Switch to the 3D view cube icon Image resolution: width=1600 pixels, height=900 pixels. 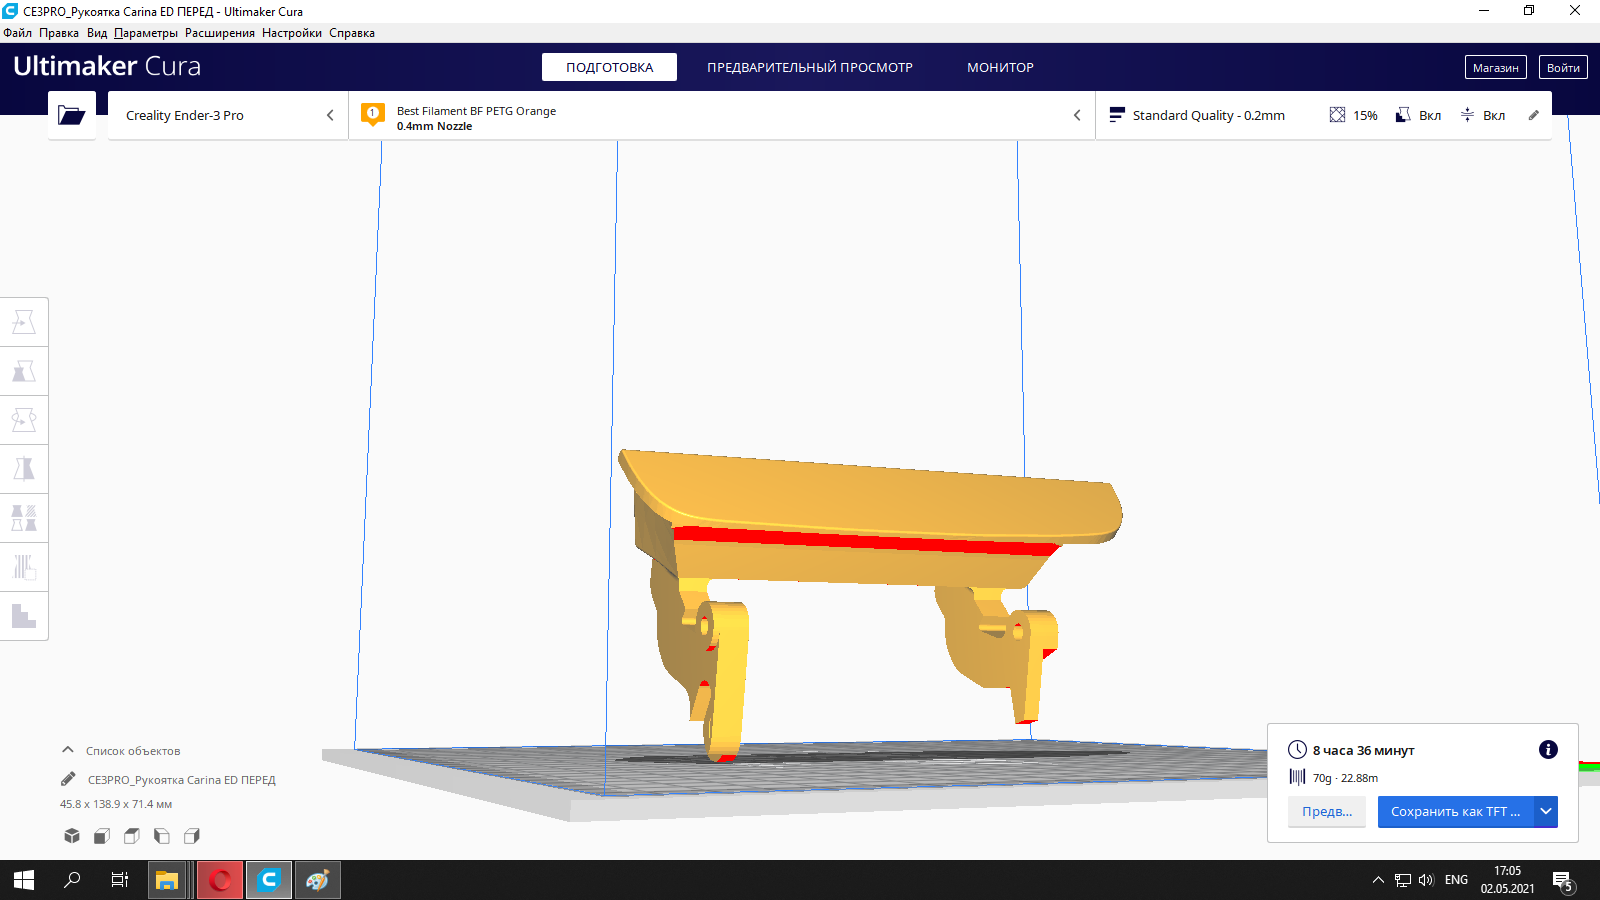coord(72,836)
